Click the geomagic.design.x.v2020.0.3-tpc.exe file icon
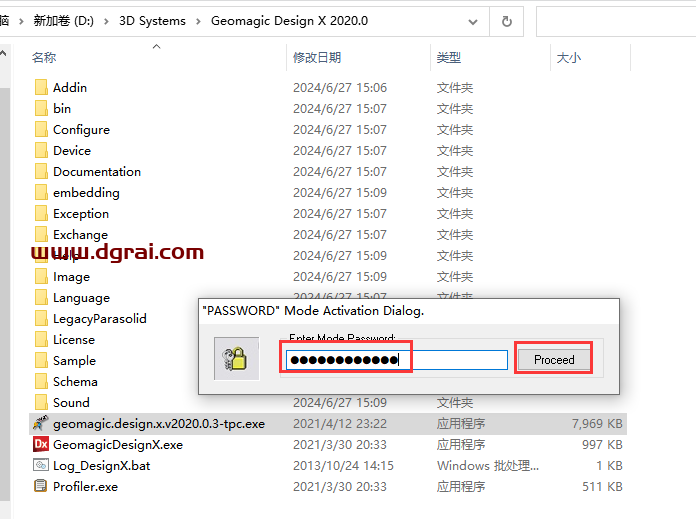 click(40, 424)
